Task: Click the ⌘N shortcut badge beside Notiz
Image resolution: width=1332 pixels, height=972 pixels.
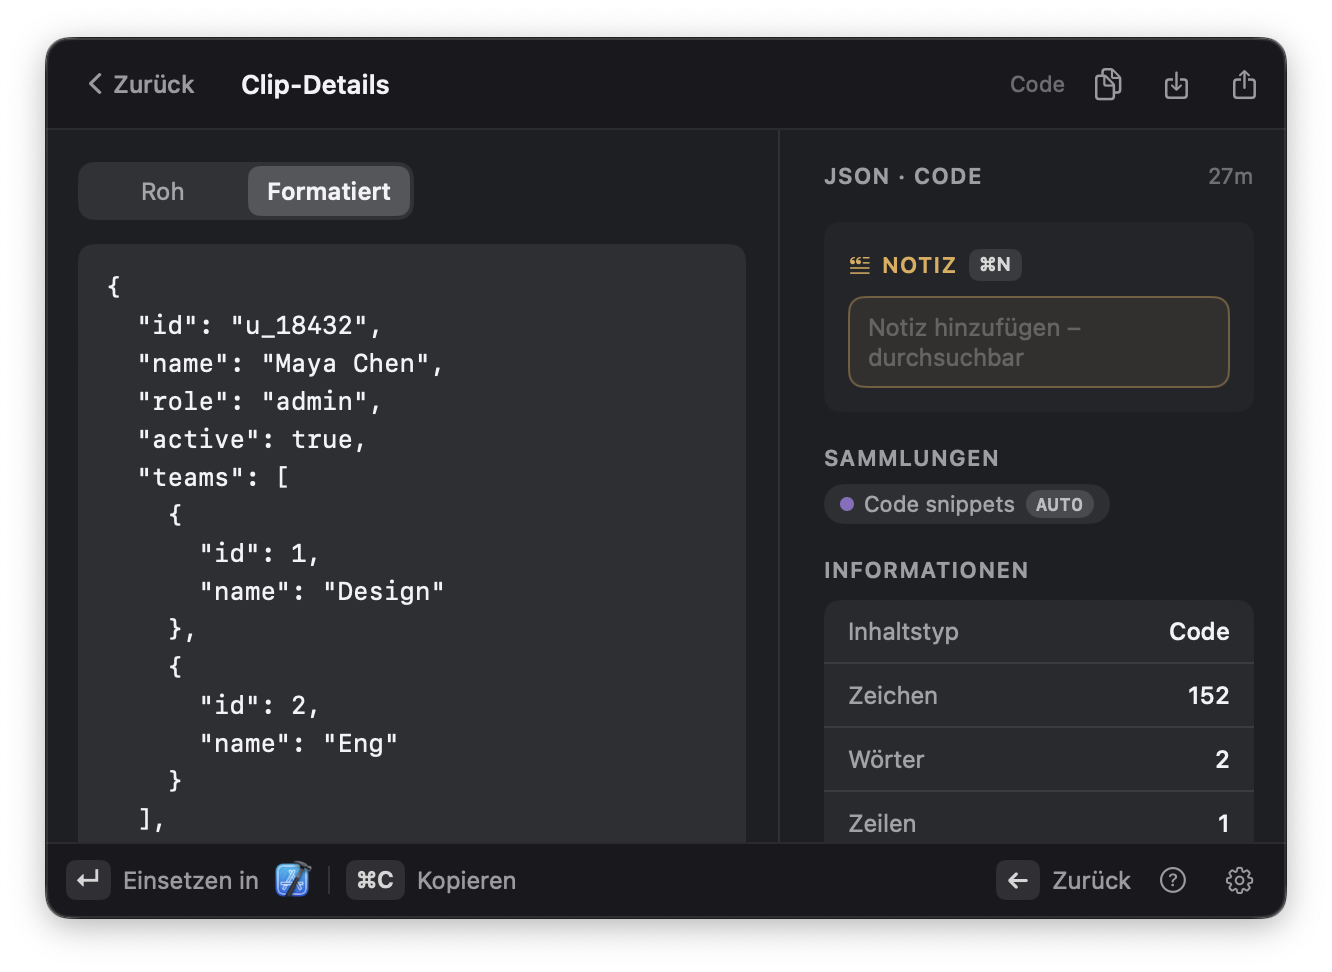Action: pos(995,264)
